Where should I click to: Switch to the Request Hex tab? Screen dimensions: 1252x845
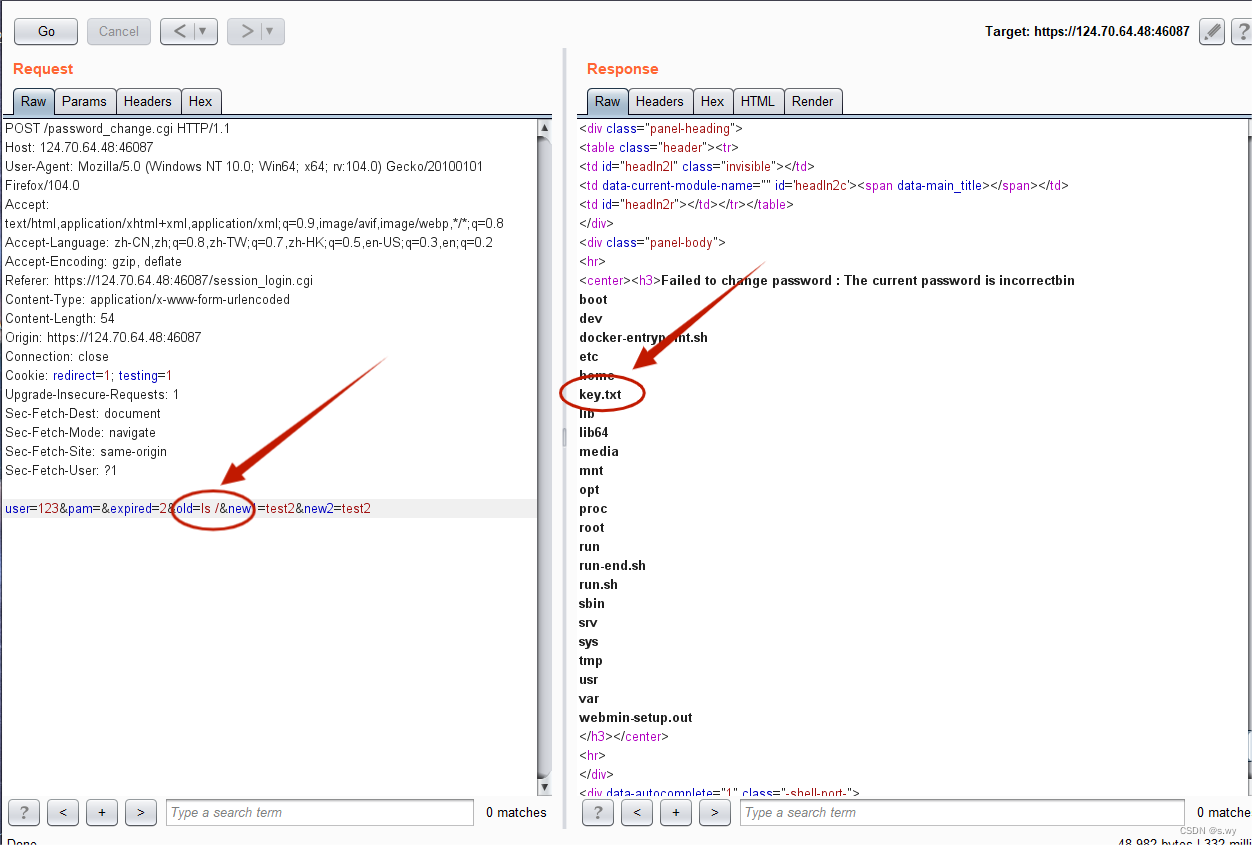coord(201,101)
